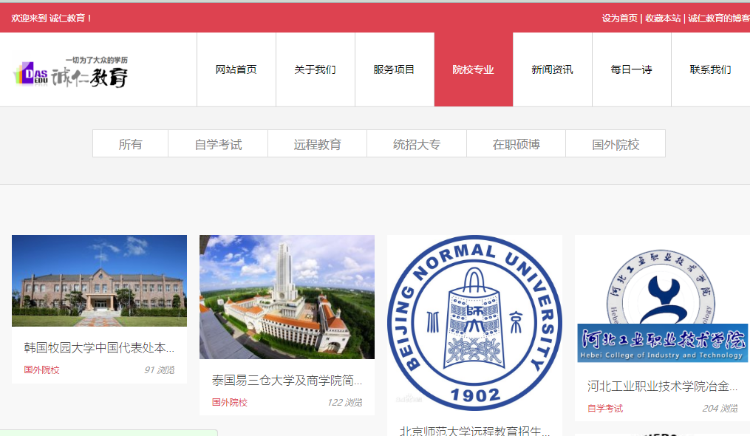
Task: Go to 关于我们 page
Action: (x=315, y=70)
